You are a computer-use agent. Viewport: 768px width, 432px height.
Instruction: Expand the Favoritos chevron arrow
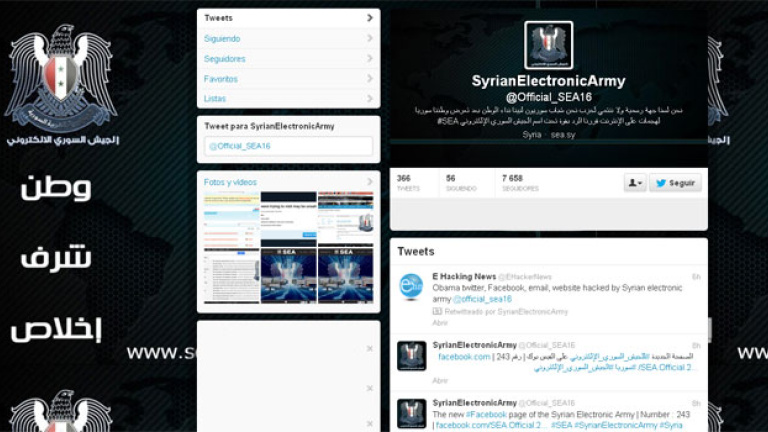369,79
